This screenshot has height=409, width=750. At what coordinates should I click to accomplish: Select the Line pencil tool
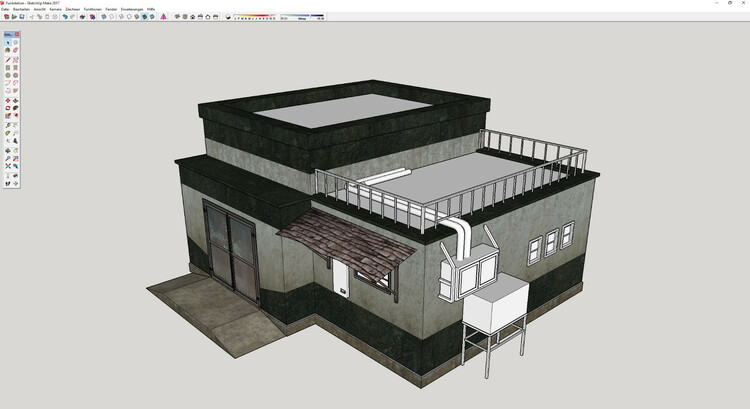[x=8, y=60]
